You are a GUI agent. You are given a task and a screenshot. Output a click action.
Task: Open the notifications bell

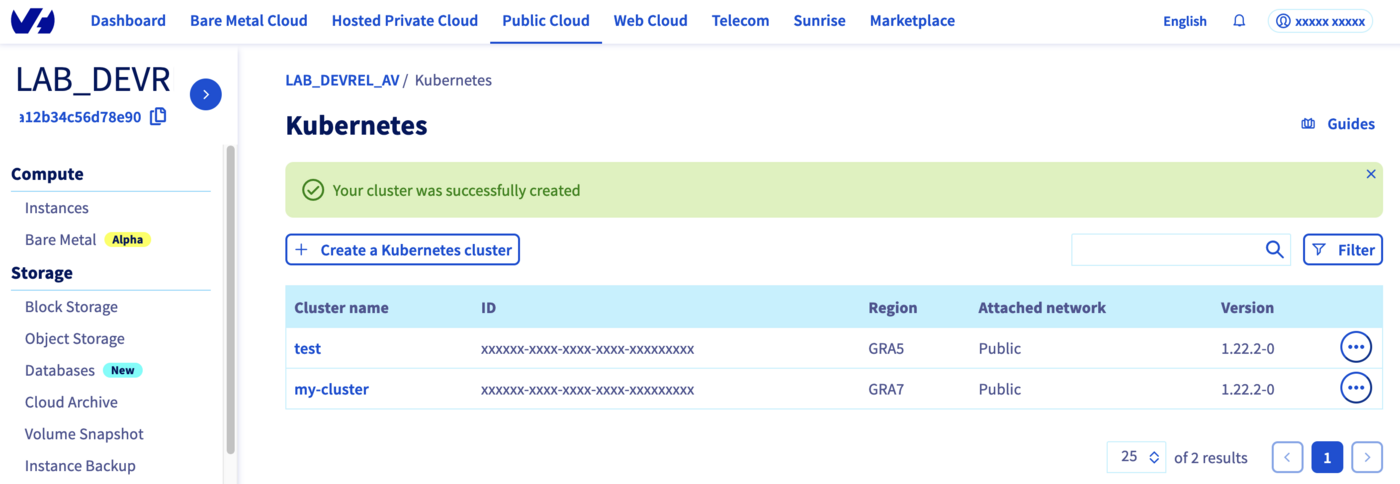(1239, 21)
